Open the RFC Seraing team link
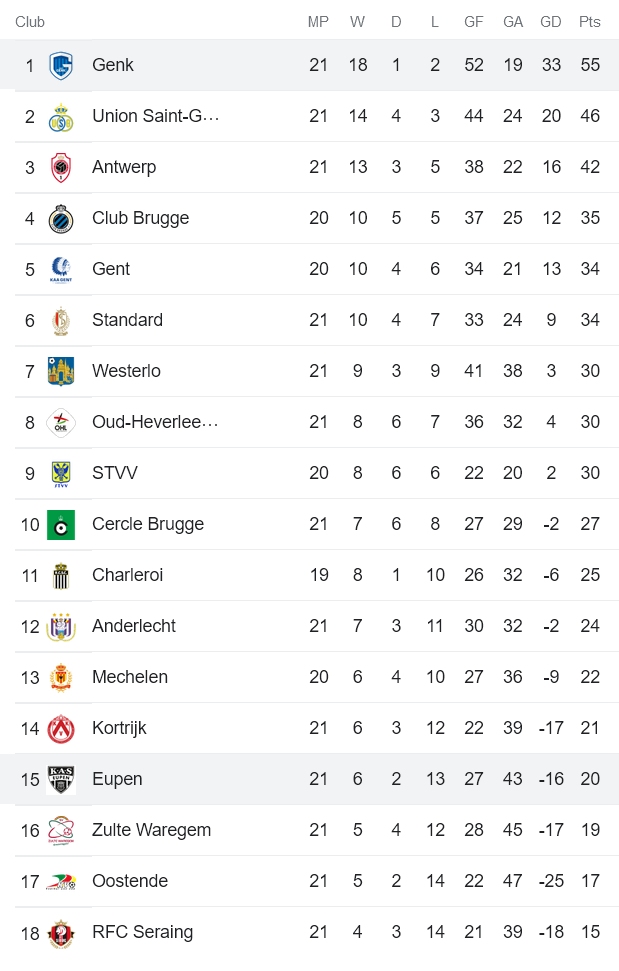 coord(142,932)
